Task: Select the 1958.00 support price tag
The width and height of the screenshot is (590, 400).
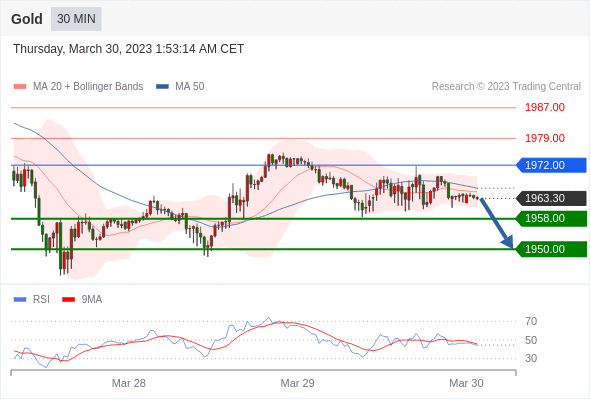Action: [x=550, y=219]
